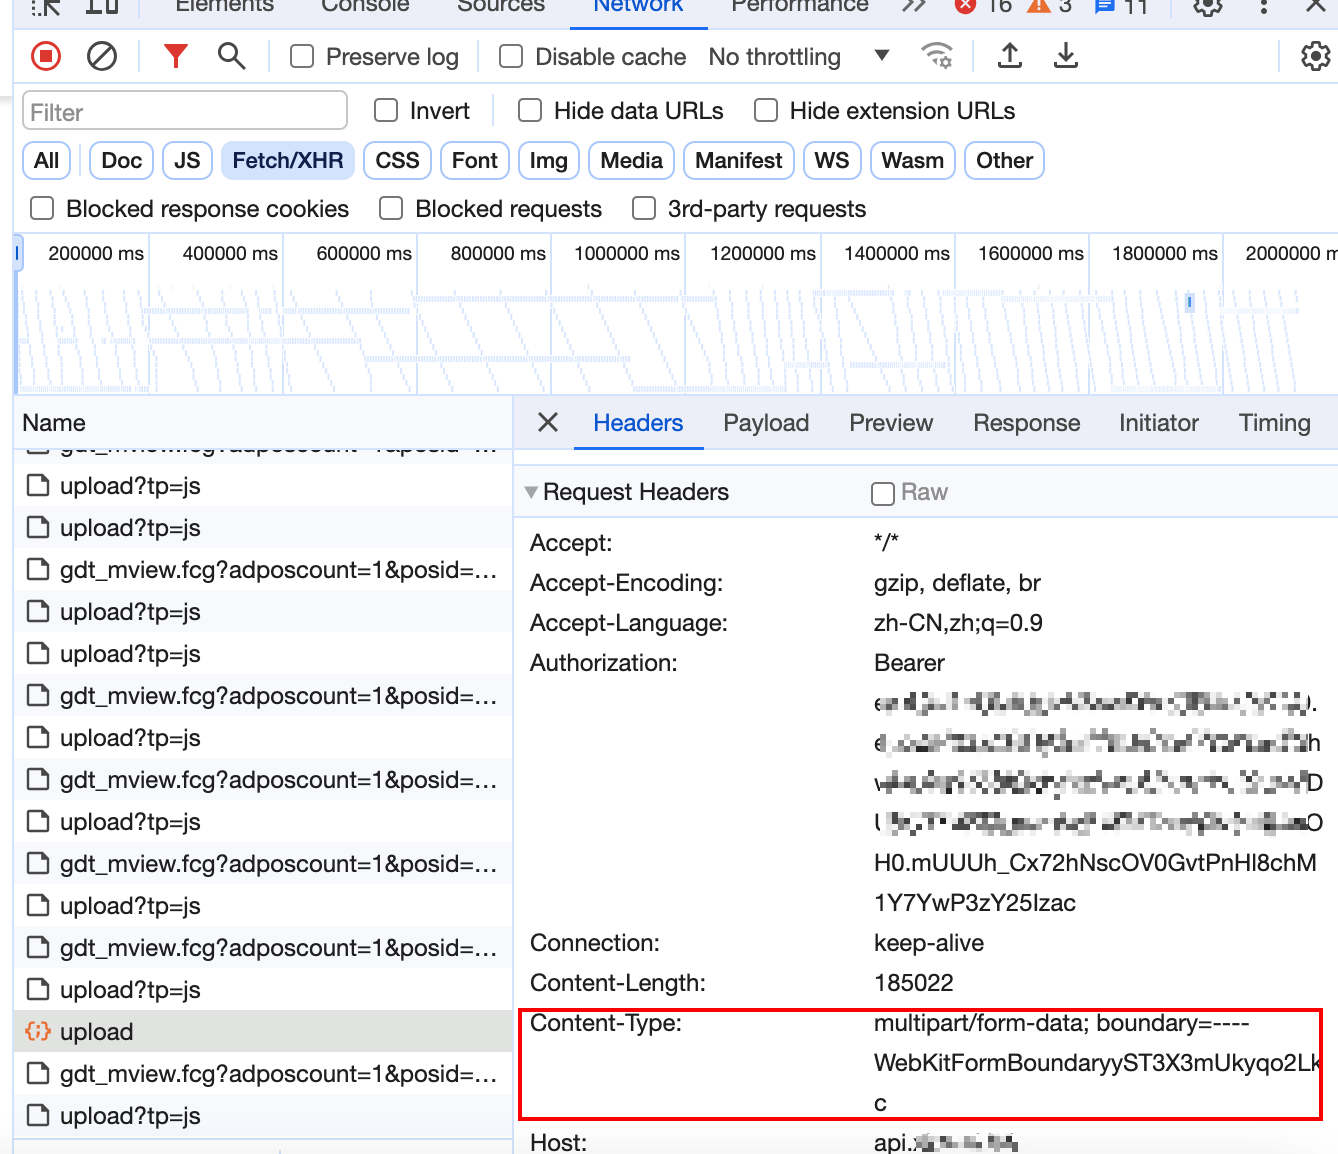Viewport: 1338px width, 1154px height.
Task: Open network conditions wifi icon
Action: [x=937, y=57]
